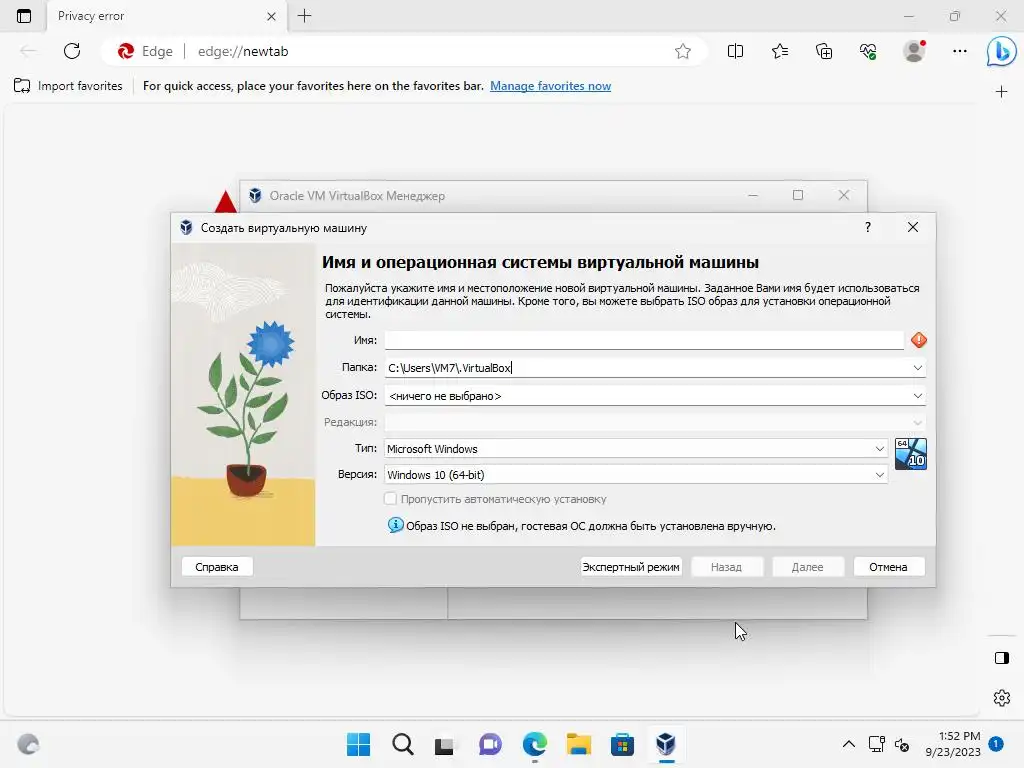Click the Справка help button

[x=217, y=567]
